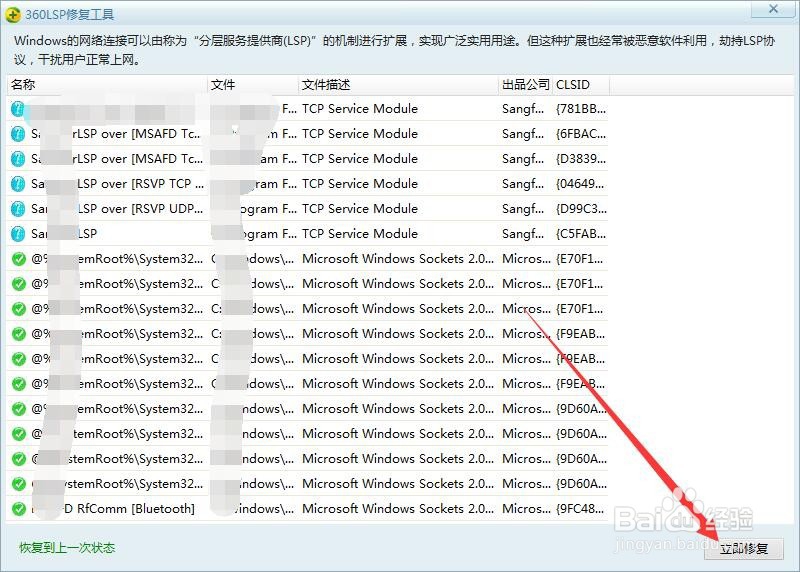This screenshot has height=572, width=800.
Task: Click question-mark icon of the {C5FAB... row
Action: 18,234
